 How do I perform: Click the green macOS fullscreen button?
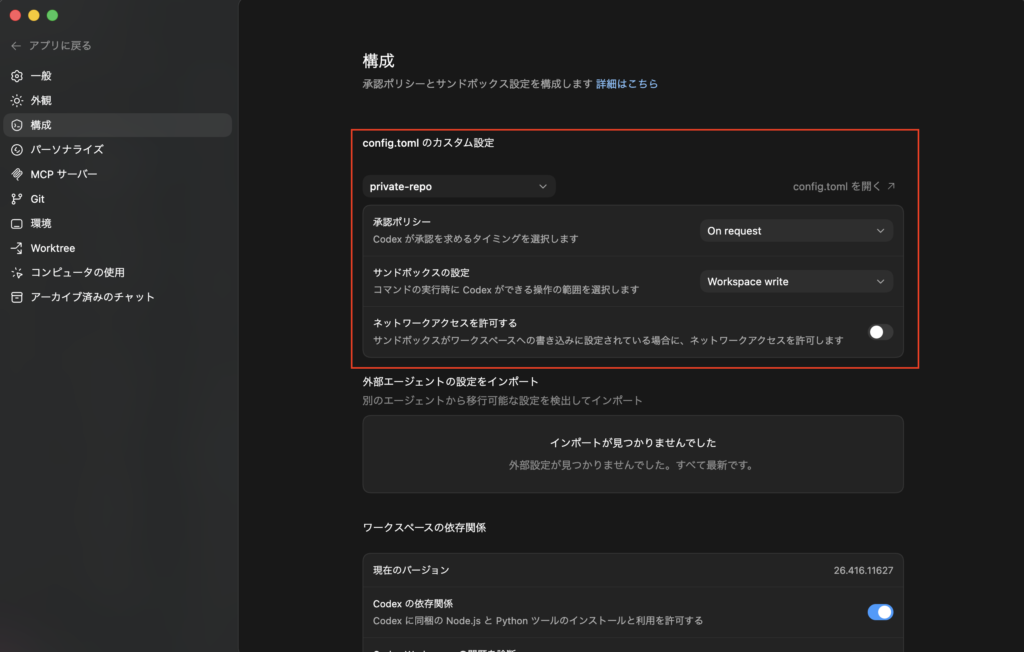pyautogui.click(x=52, y=16)
